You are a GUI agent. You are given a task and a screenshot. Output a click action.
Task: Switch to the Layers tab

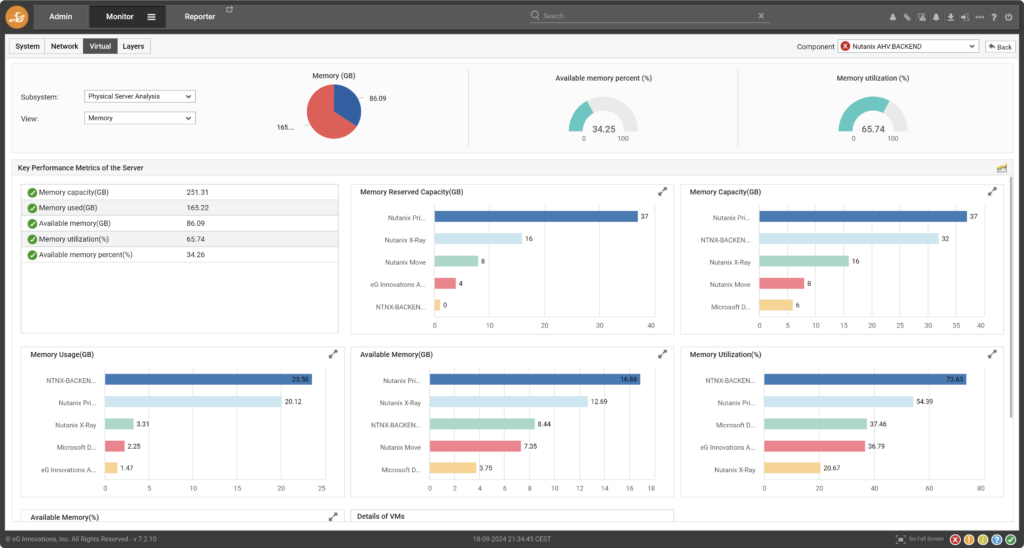point(133,46)
